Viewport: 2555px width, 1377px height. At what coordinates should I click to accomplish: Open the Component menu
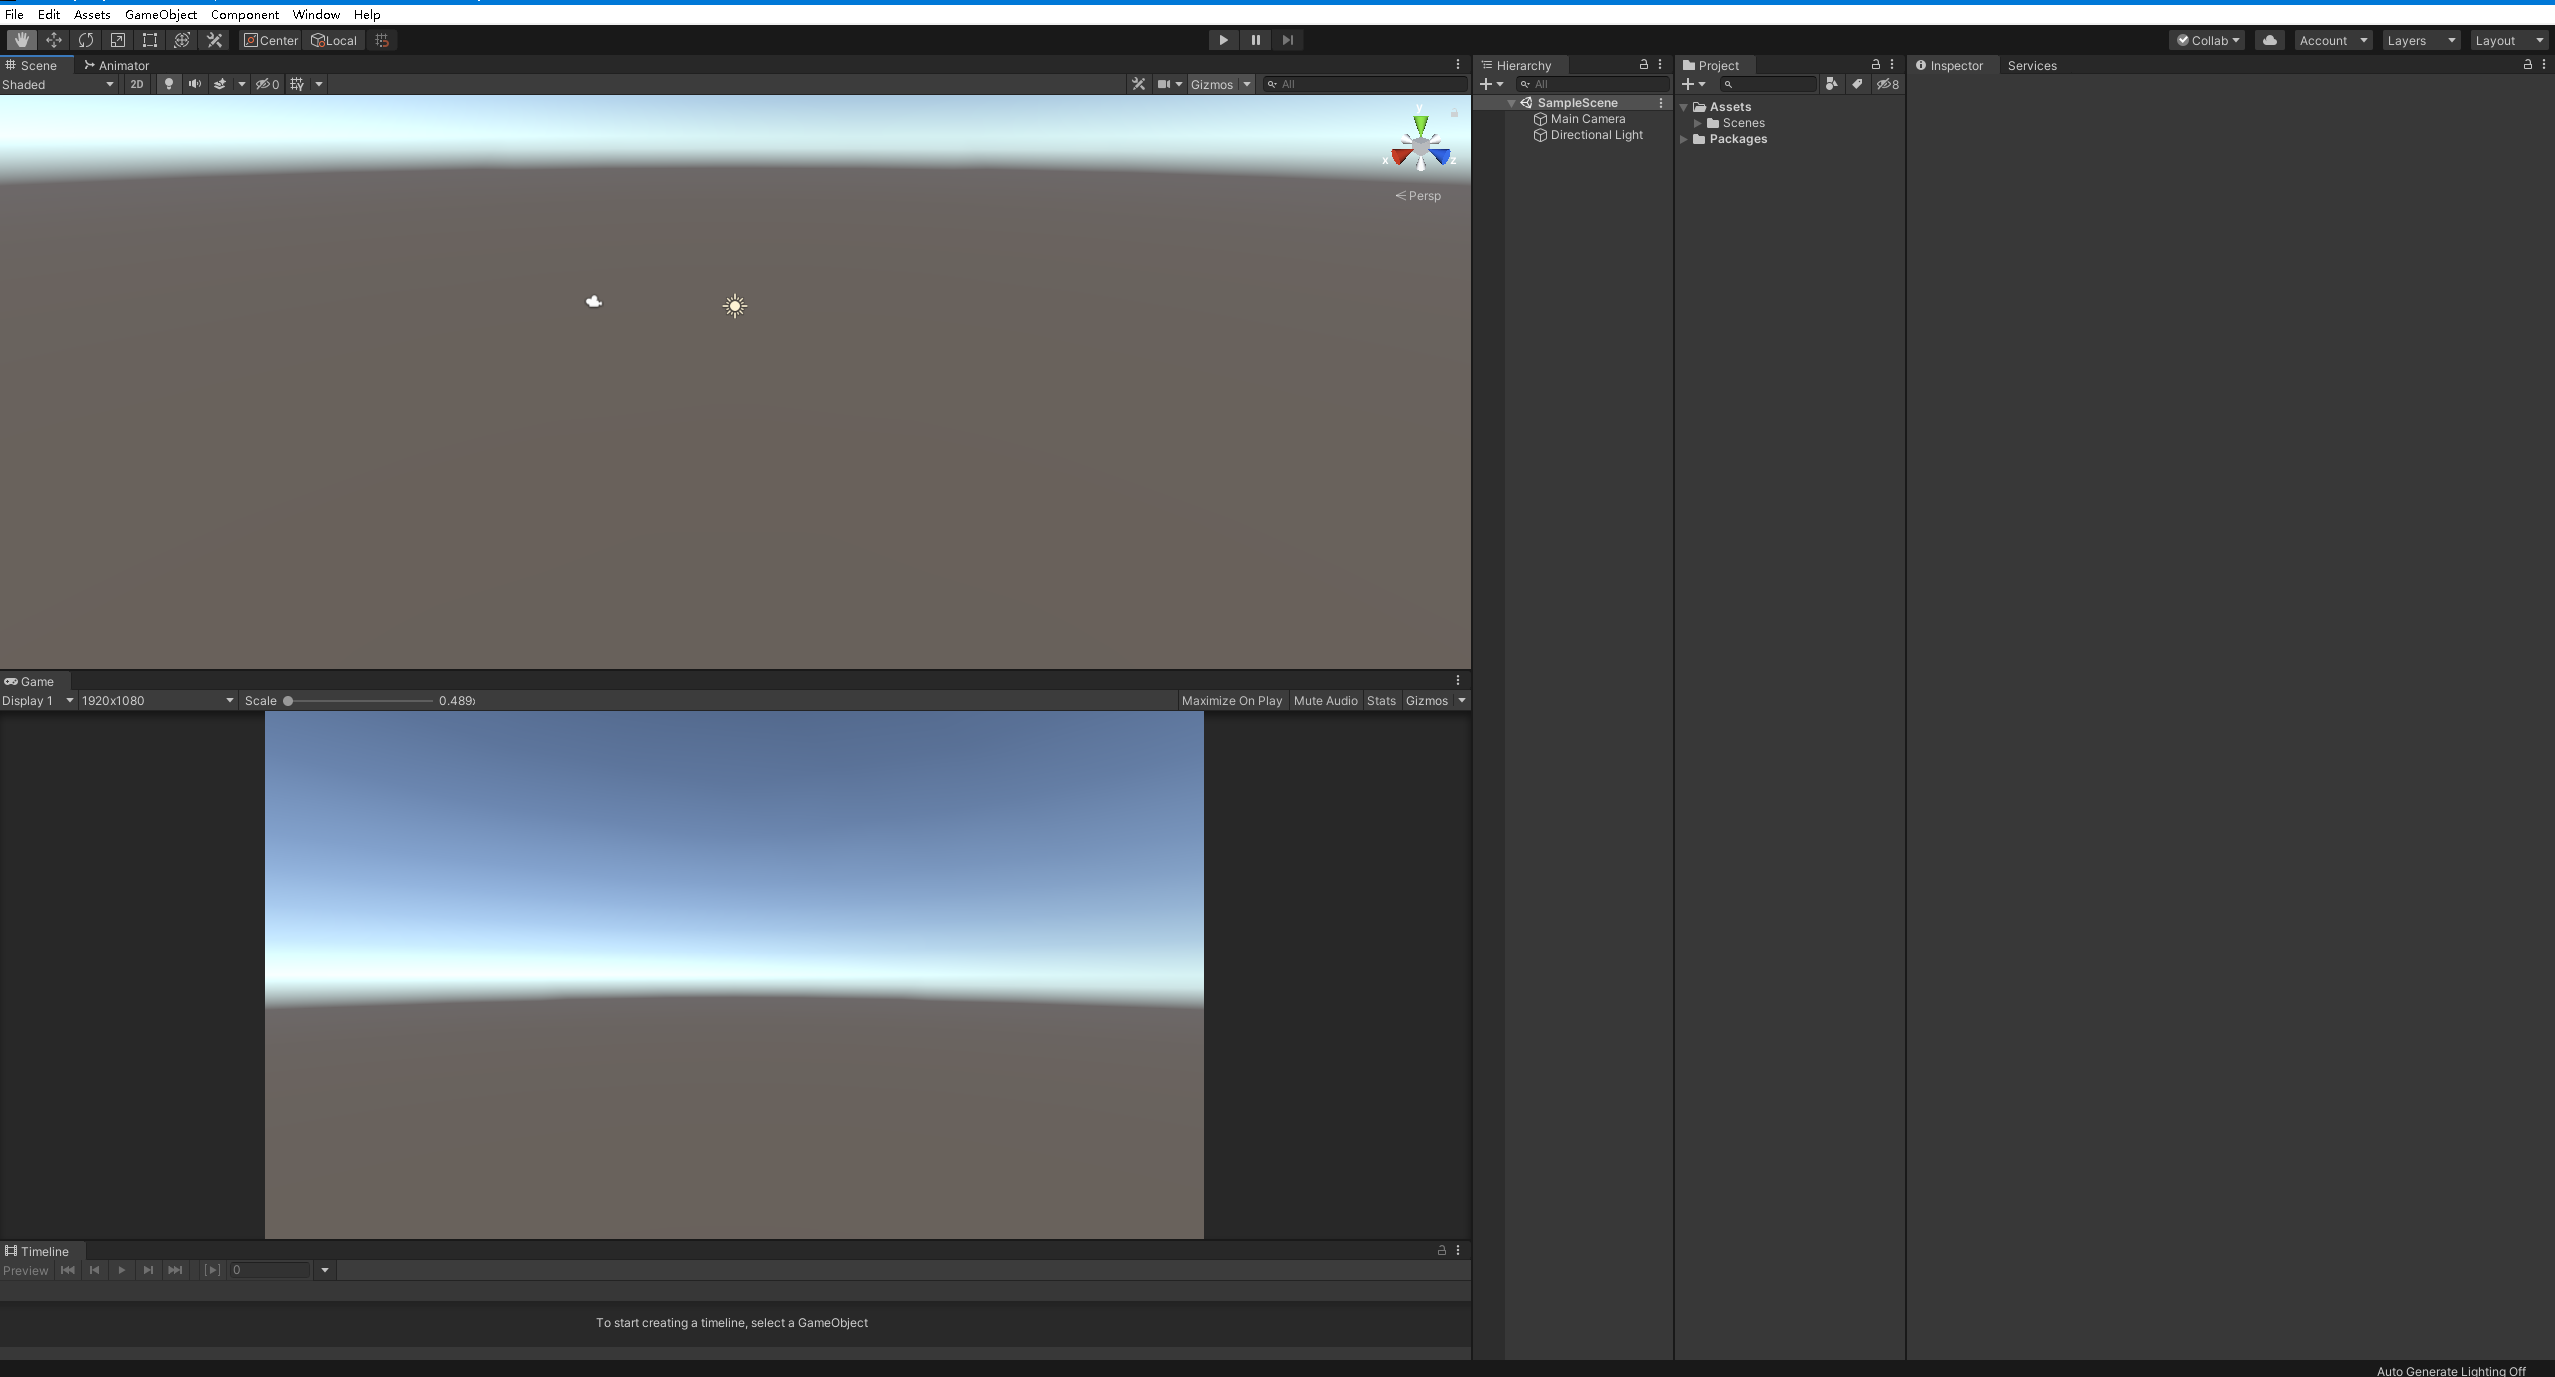tap(245, 14)
